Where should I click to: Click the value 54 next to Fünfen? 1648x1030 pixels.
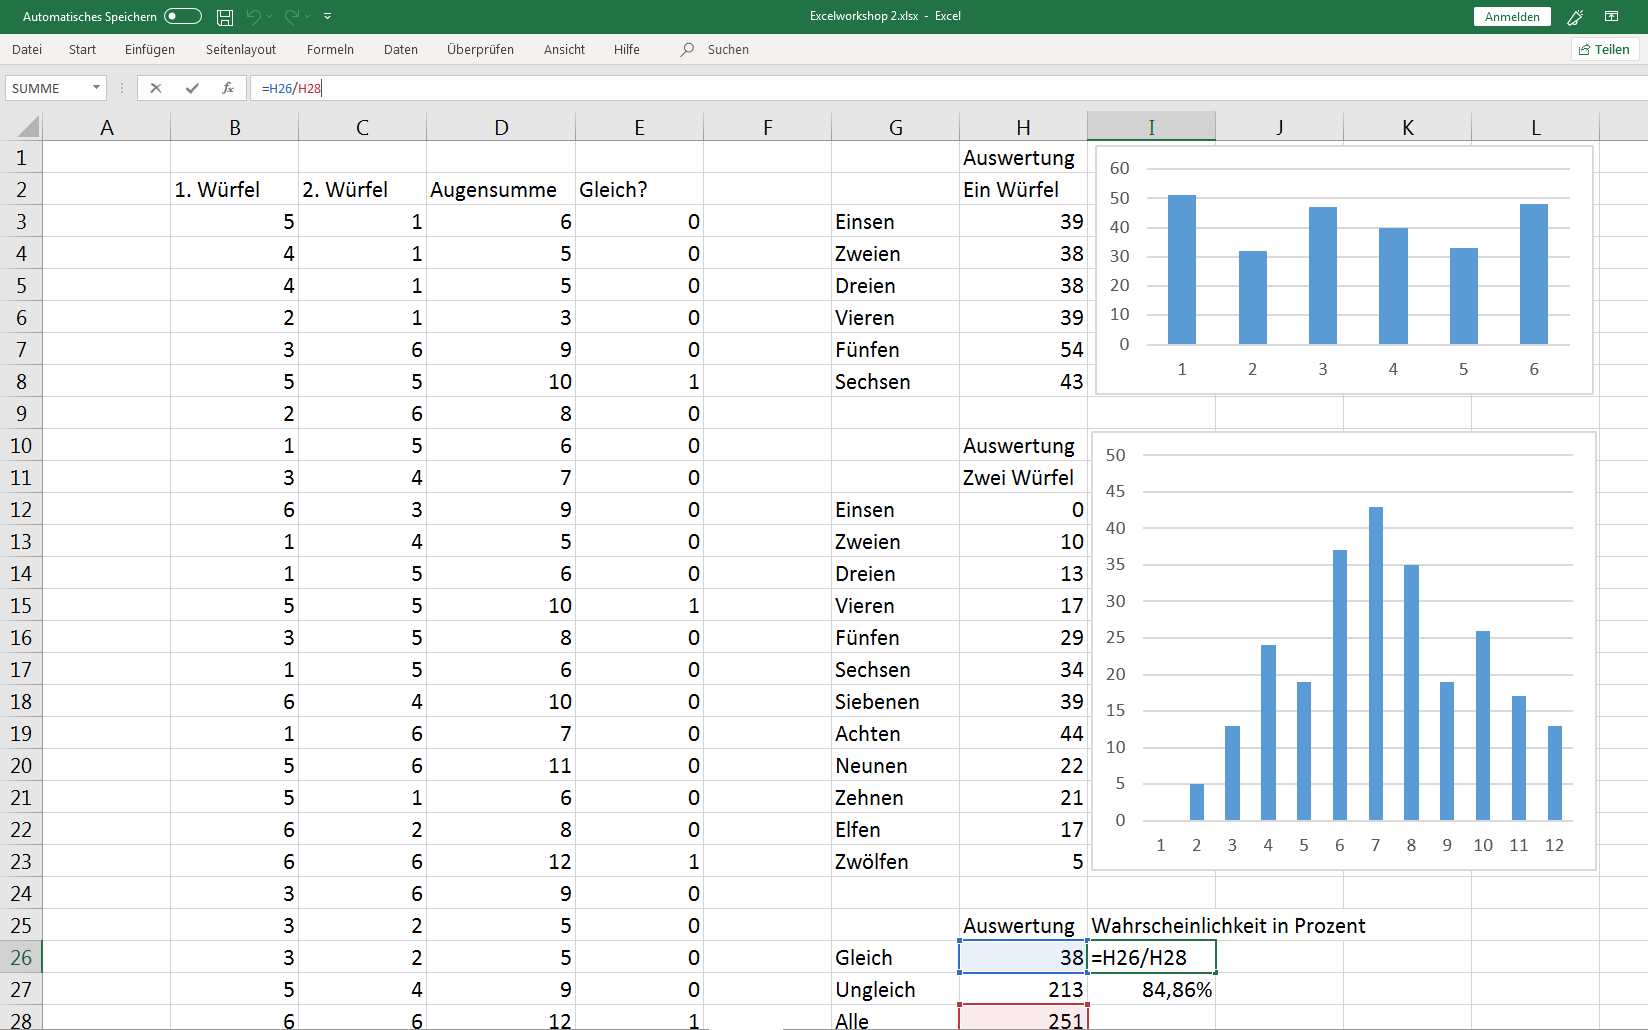(x=1023, y=349)
